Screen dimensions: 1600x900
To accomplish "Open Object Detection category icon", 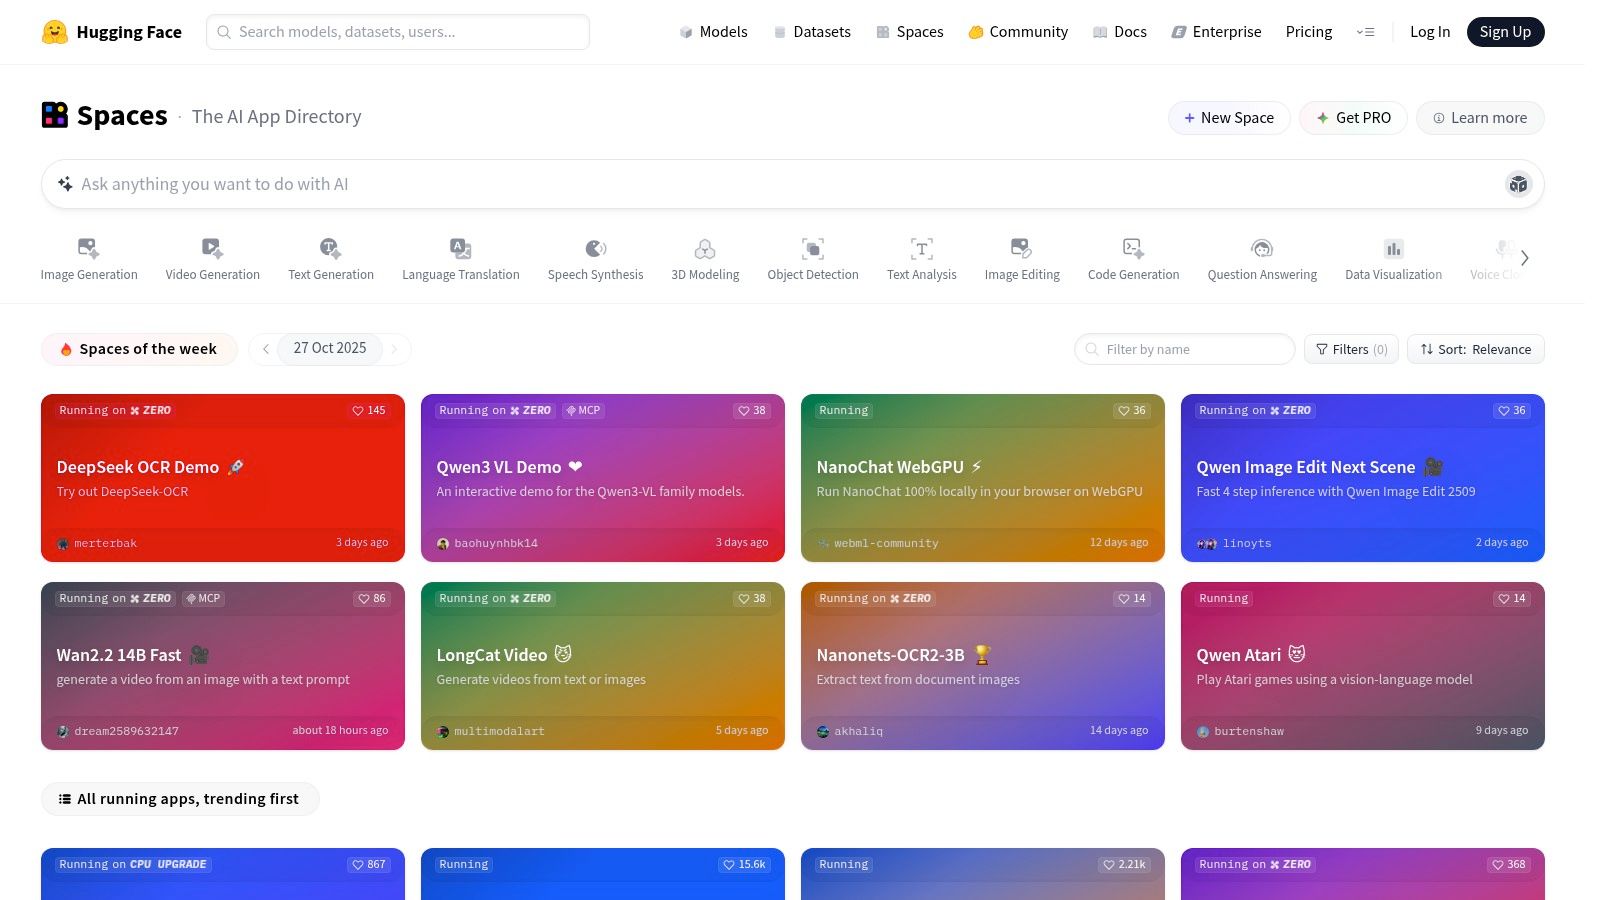I will pos(813,248).
